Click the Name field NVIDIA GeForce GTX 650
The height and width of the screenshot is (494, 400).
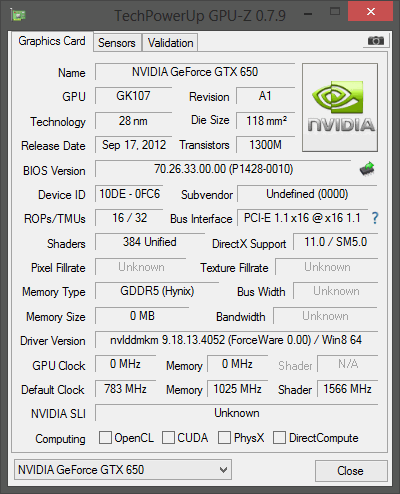tap(195, 72)
